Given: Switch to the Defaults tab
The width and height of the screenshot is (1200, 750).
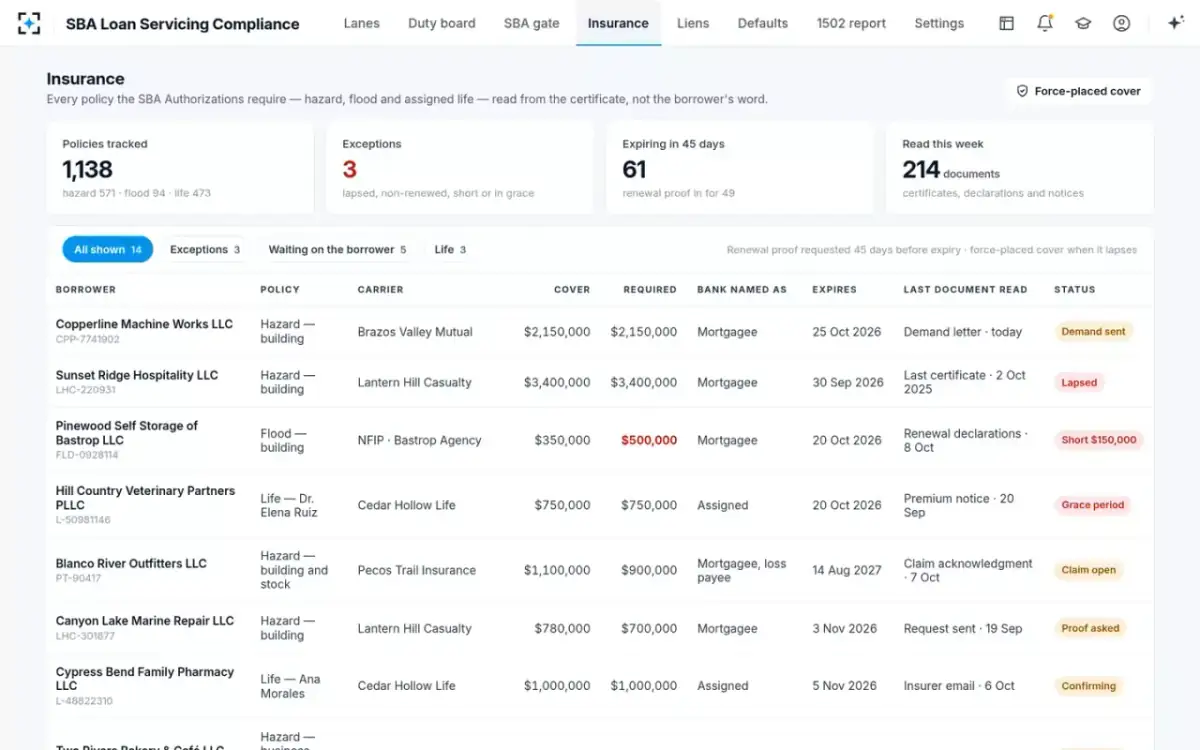Looking at the screenshot, I should point(763,23).
